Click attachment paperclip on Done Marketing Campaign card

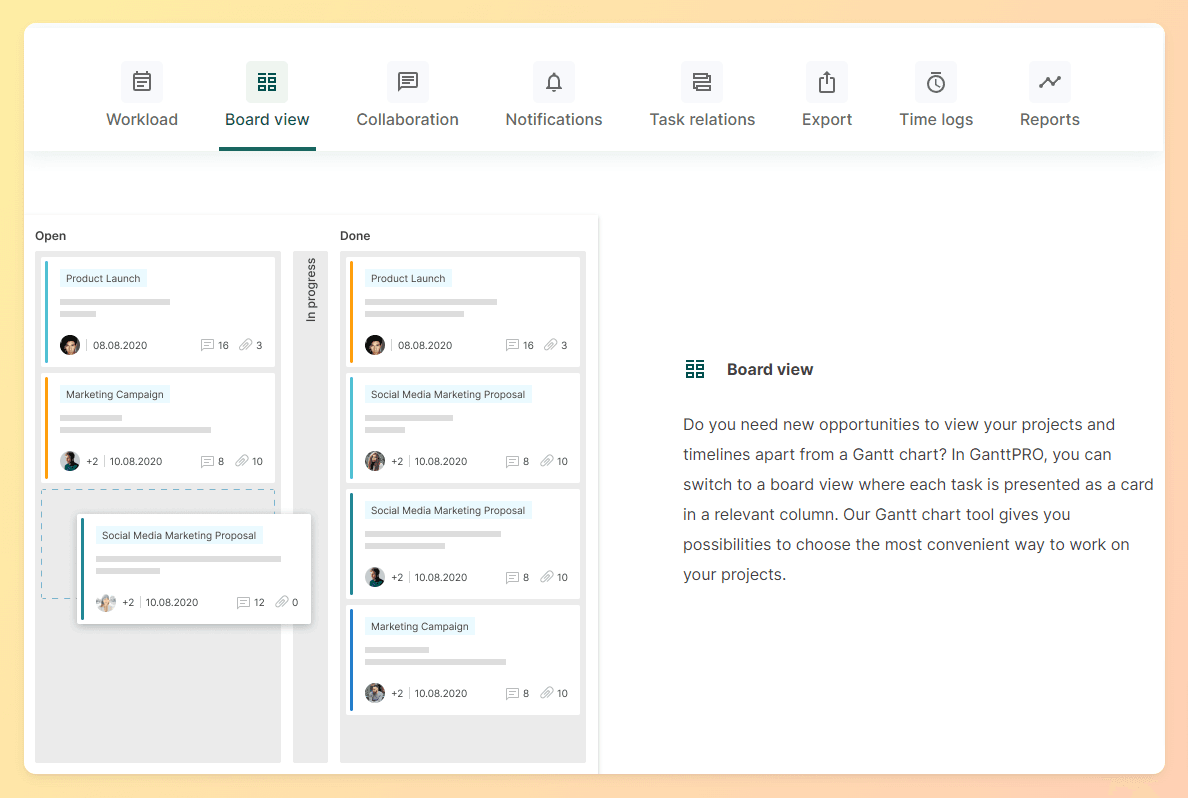pos(547,693)
